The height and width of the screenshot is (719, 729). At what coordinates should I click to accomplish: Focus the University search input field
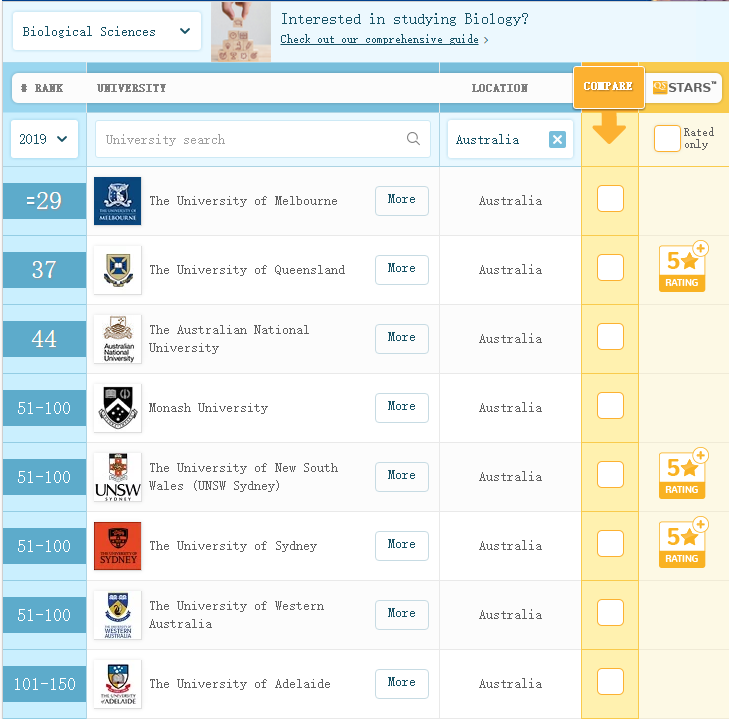pyautogui.click(x=263, y=139)
